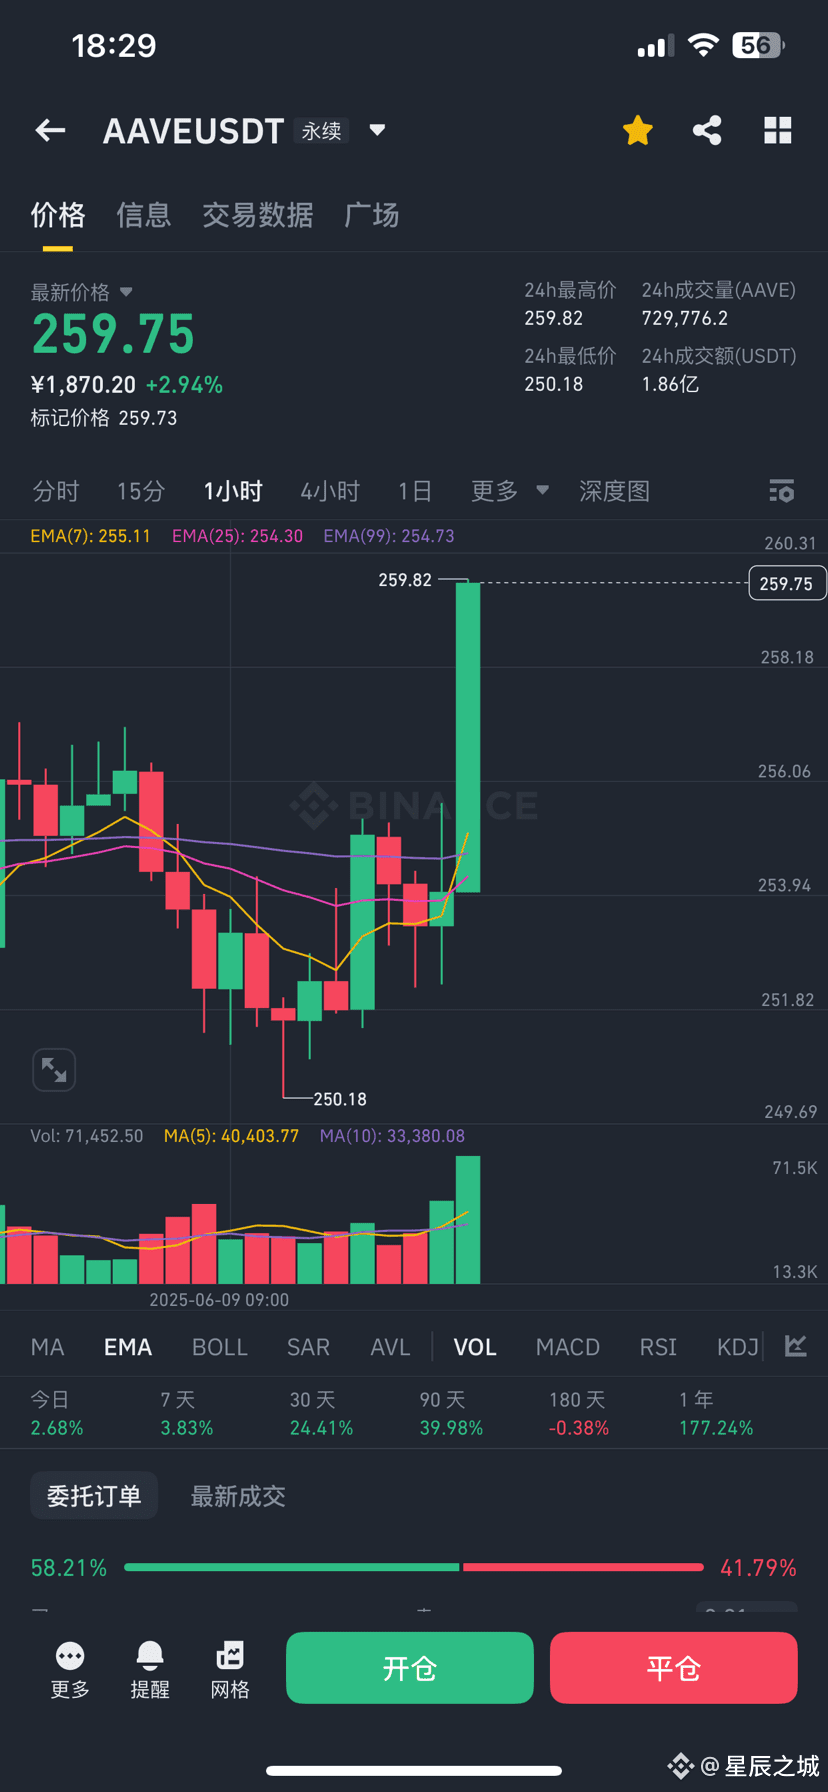Select the 4小时 timeframe

click(330, 491)
